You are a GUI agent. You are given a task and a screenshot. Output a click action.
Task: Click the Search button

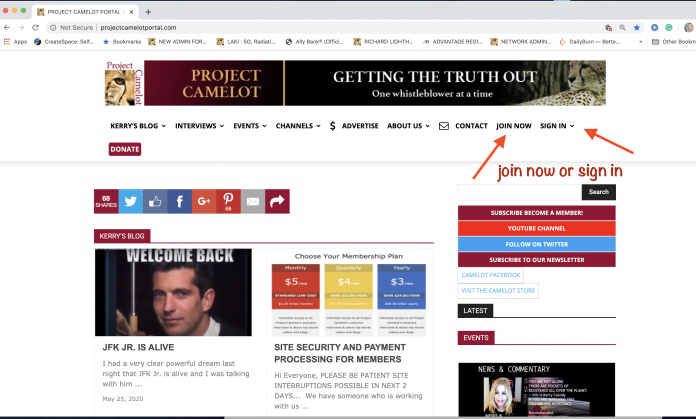(599, 192)
